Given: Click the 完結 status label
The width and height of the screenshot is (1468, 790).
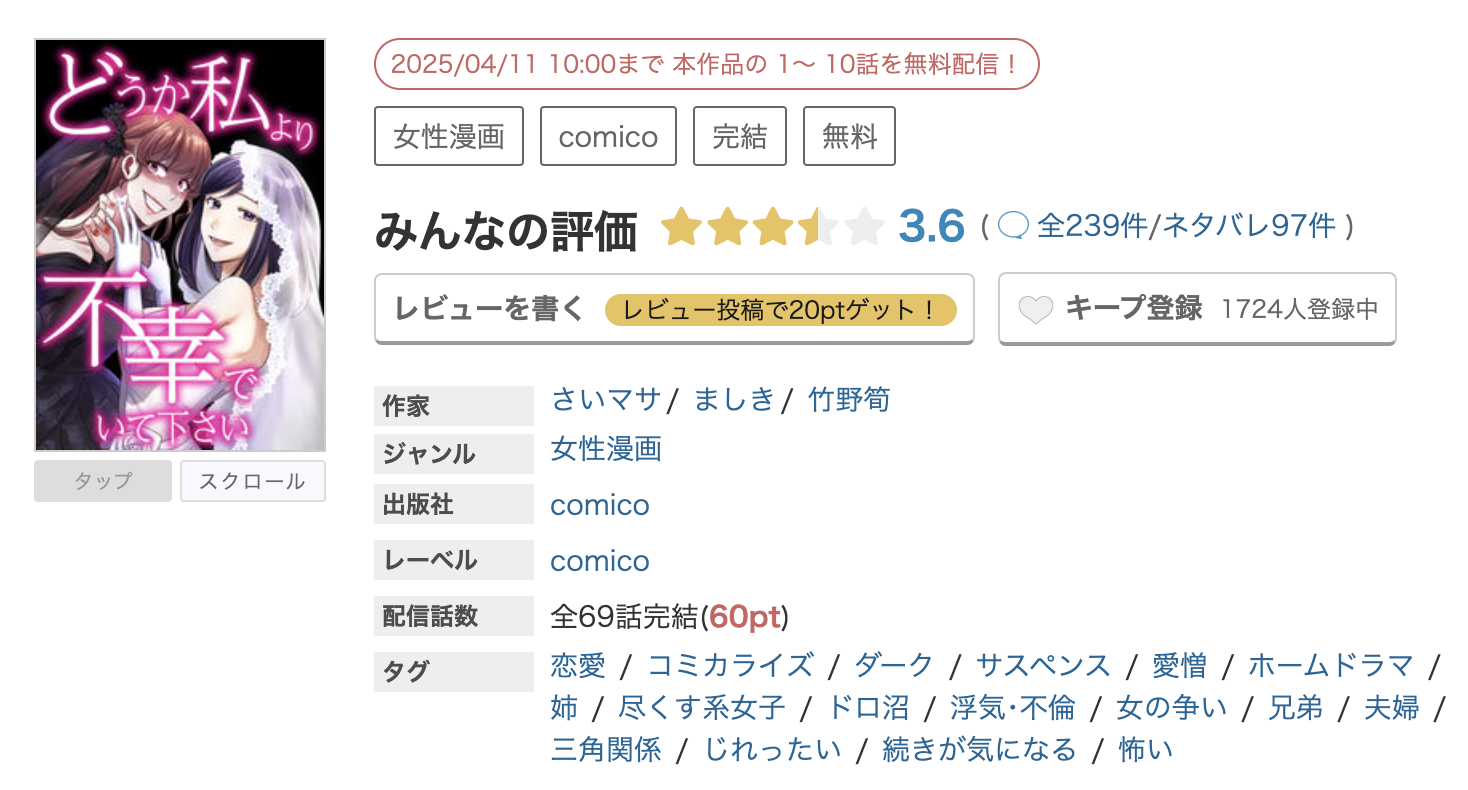Looking at the screenshot, I should point(740,135).
